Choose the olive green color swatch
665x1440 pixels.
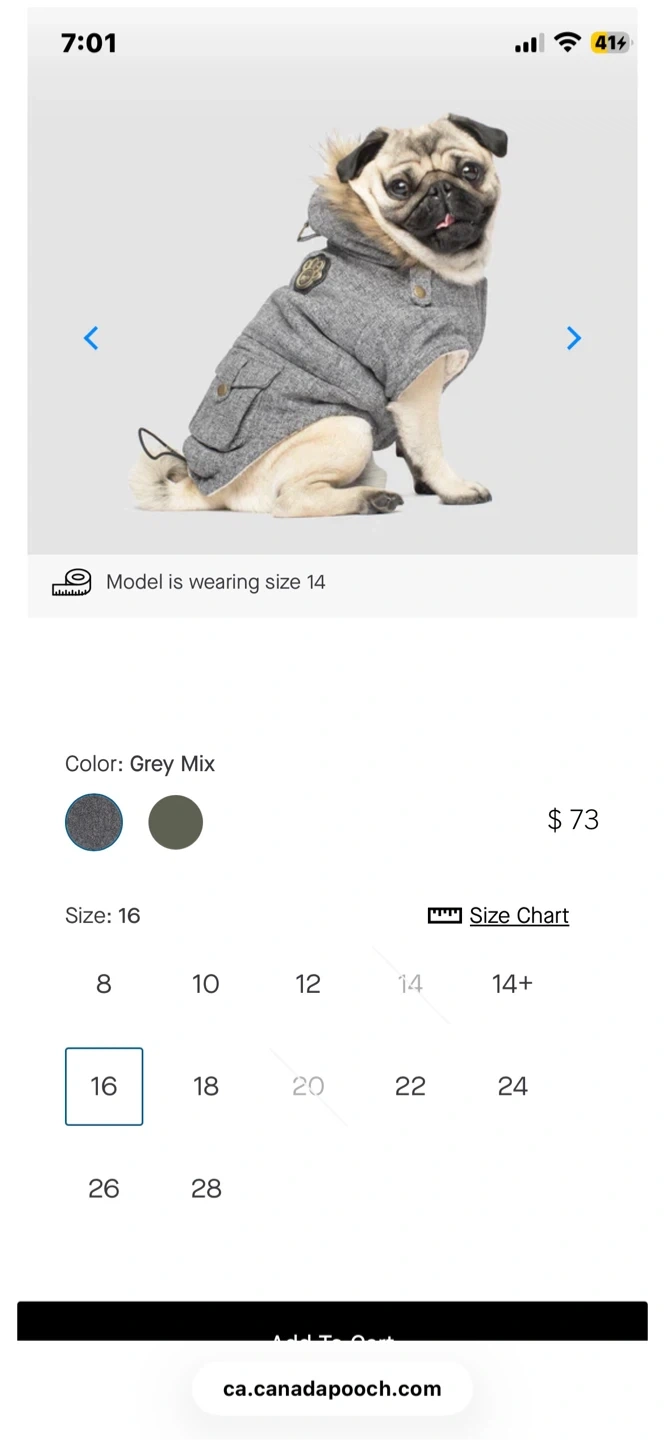click(x=176, y=822)
